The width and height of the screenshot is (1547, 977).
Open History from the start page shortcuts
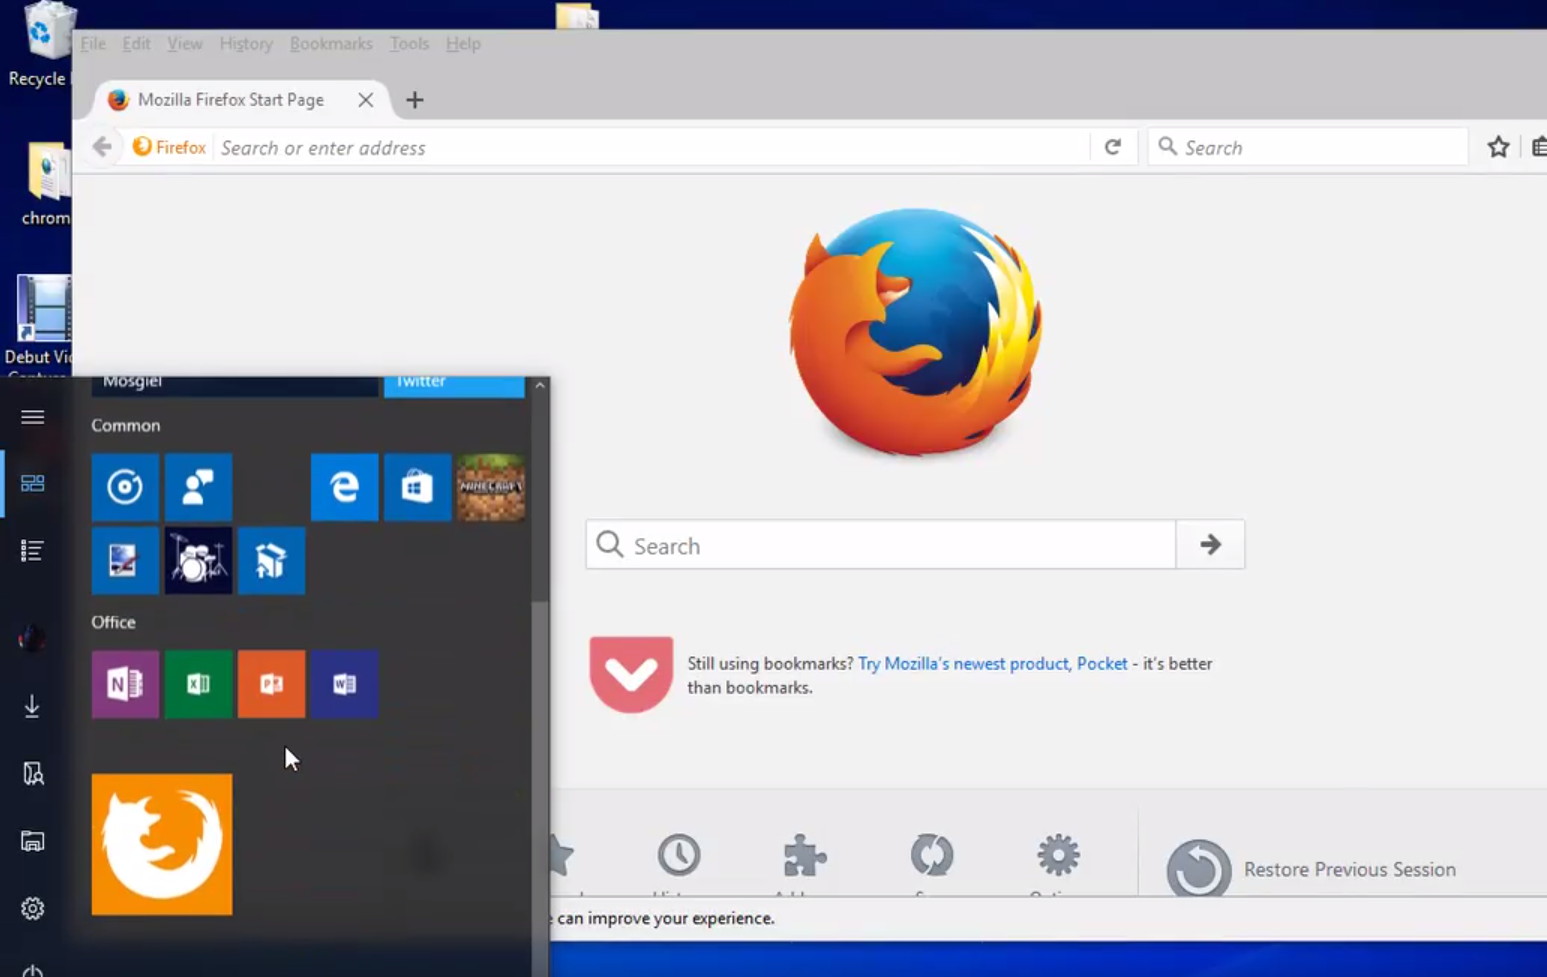pos(680,855)
